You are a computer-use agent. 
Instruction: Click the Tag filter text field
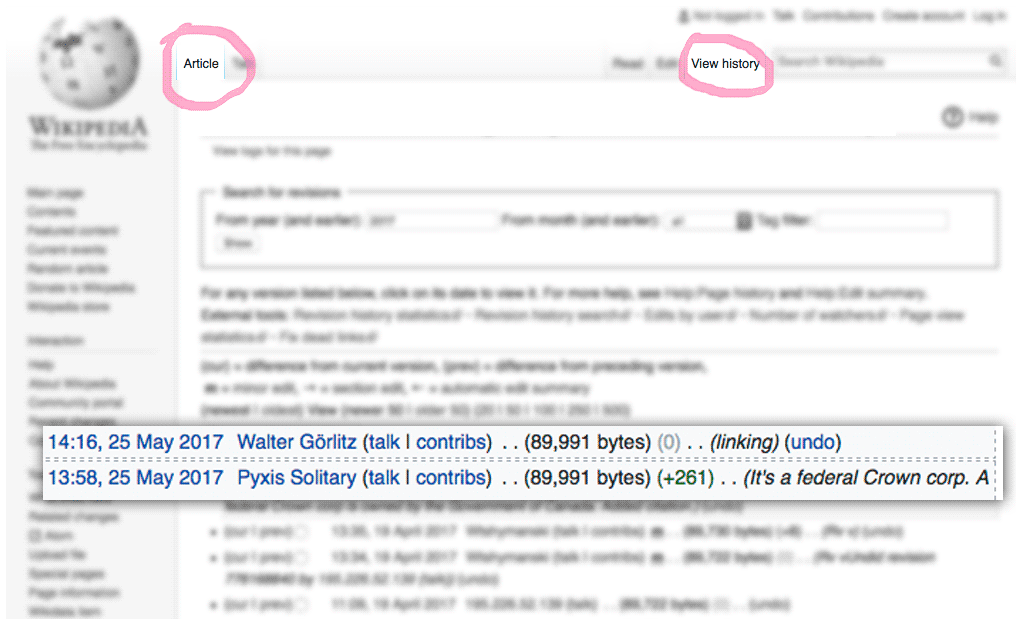[x=882, y=221]
